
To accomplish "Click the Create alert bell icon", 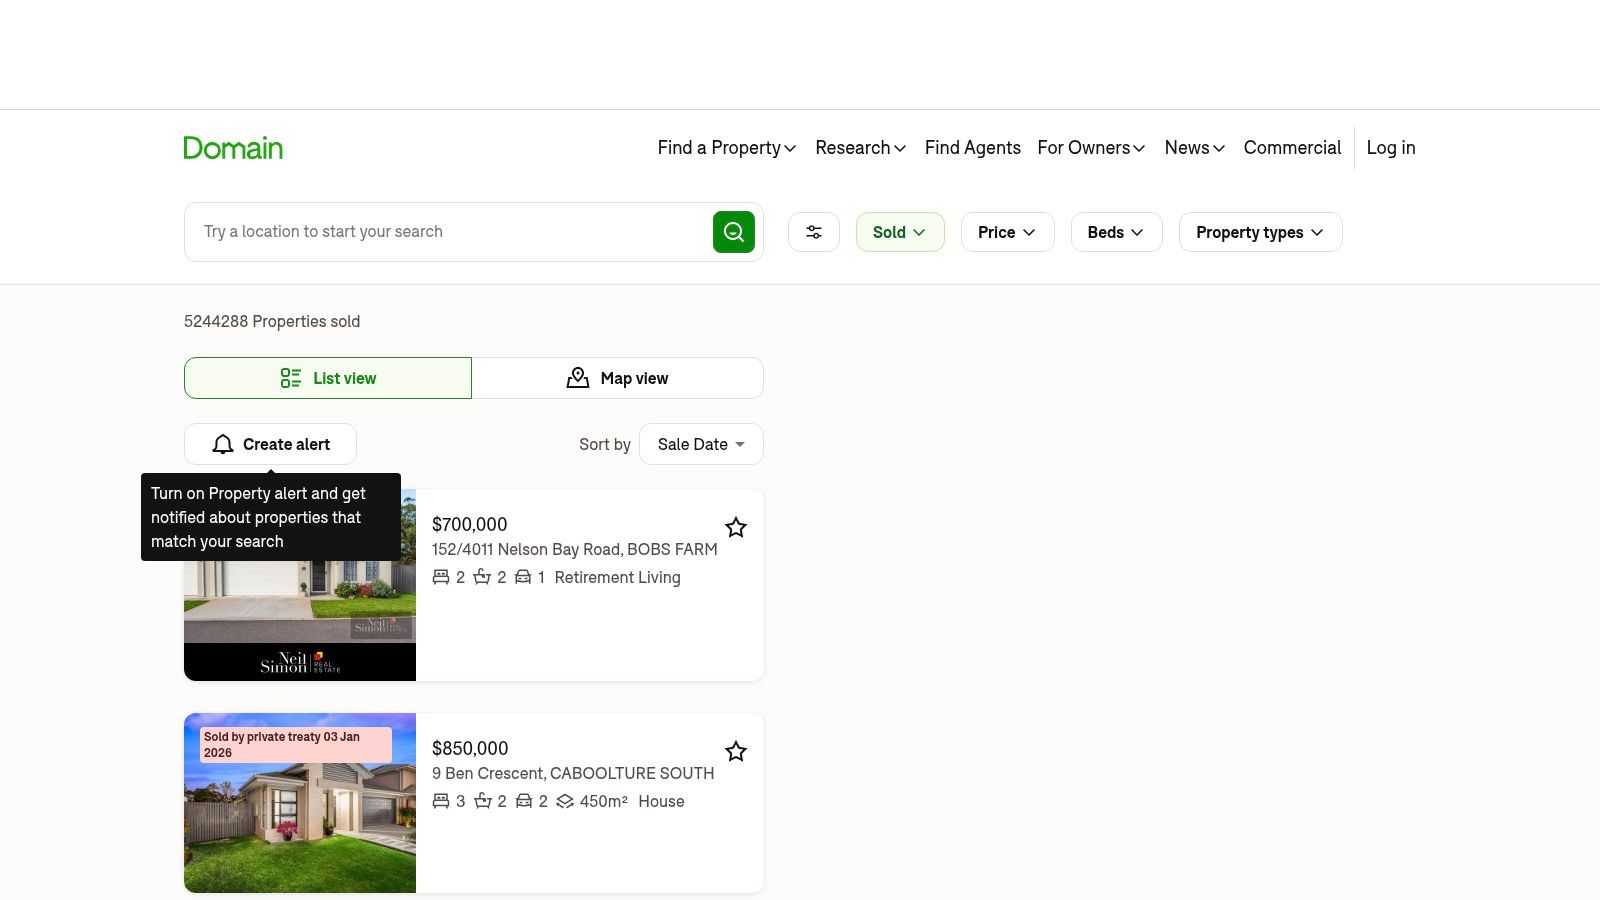I will (x=222, y=444).
